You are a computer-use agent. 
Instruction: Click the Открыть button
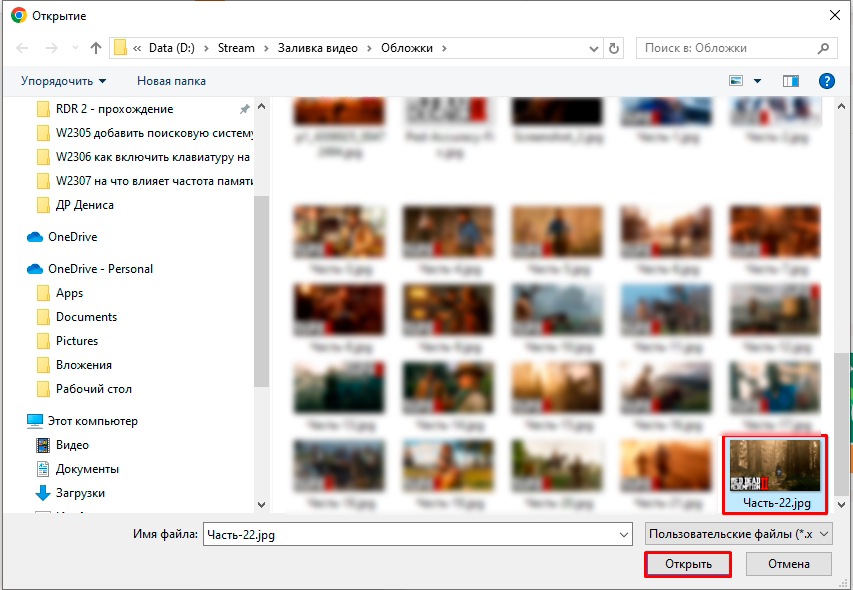[x=688, y=564]
